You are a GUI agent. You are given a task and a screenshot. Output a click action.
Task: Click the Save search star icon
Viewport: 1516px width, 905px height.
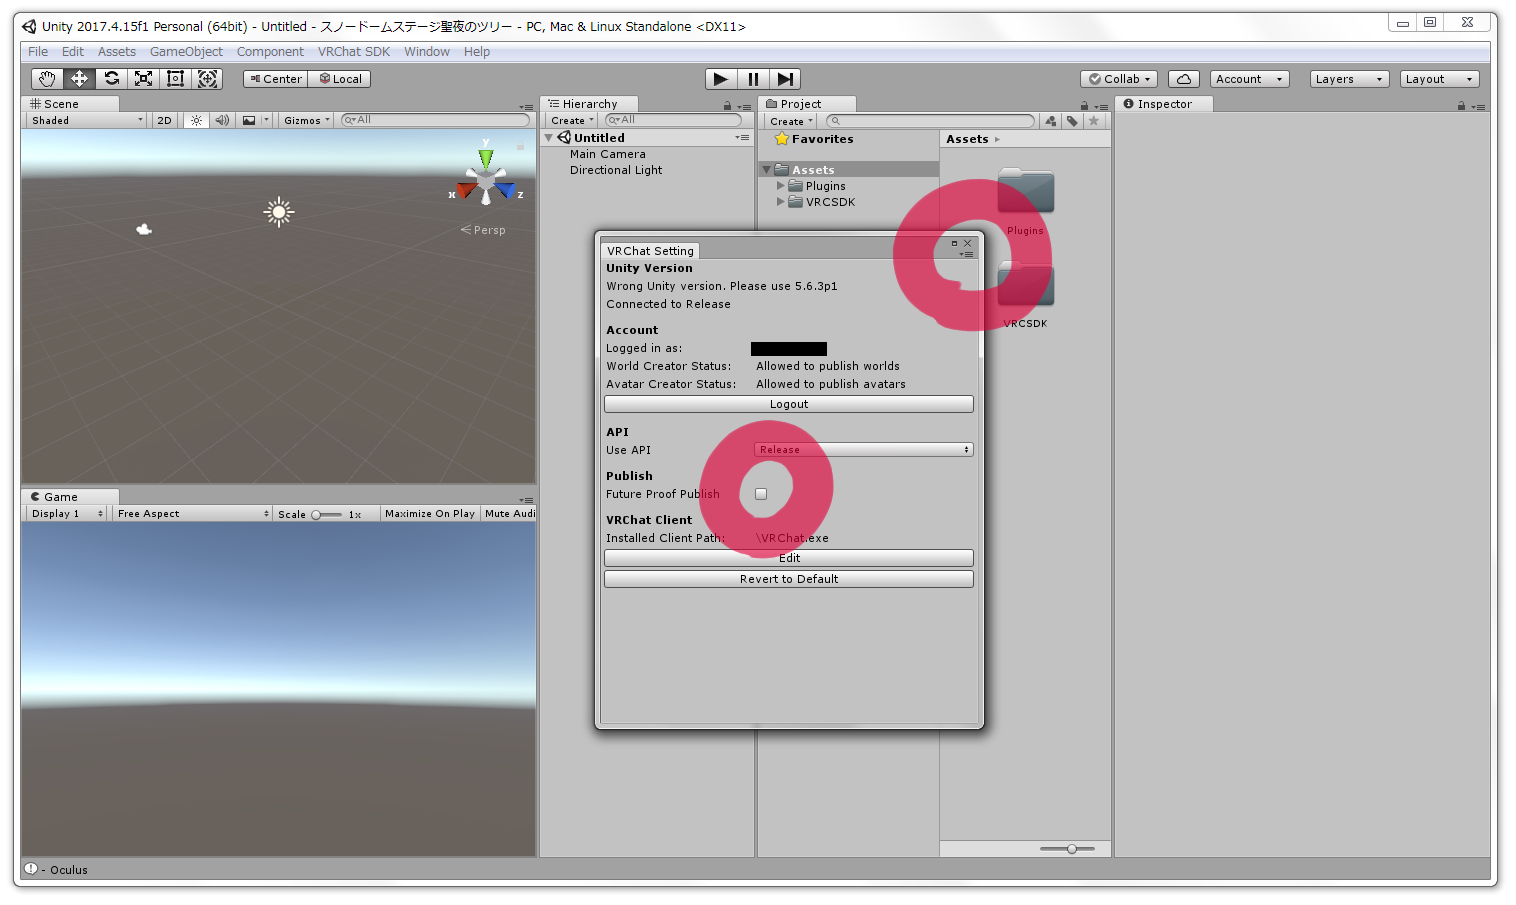click(1094, 121)
